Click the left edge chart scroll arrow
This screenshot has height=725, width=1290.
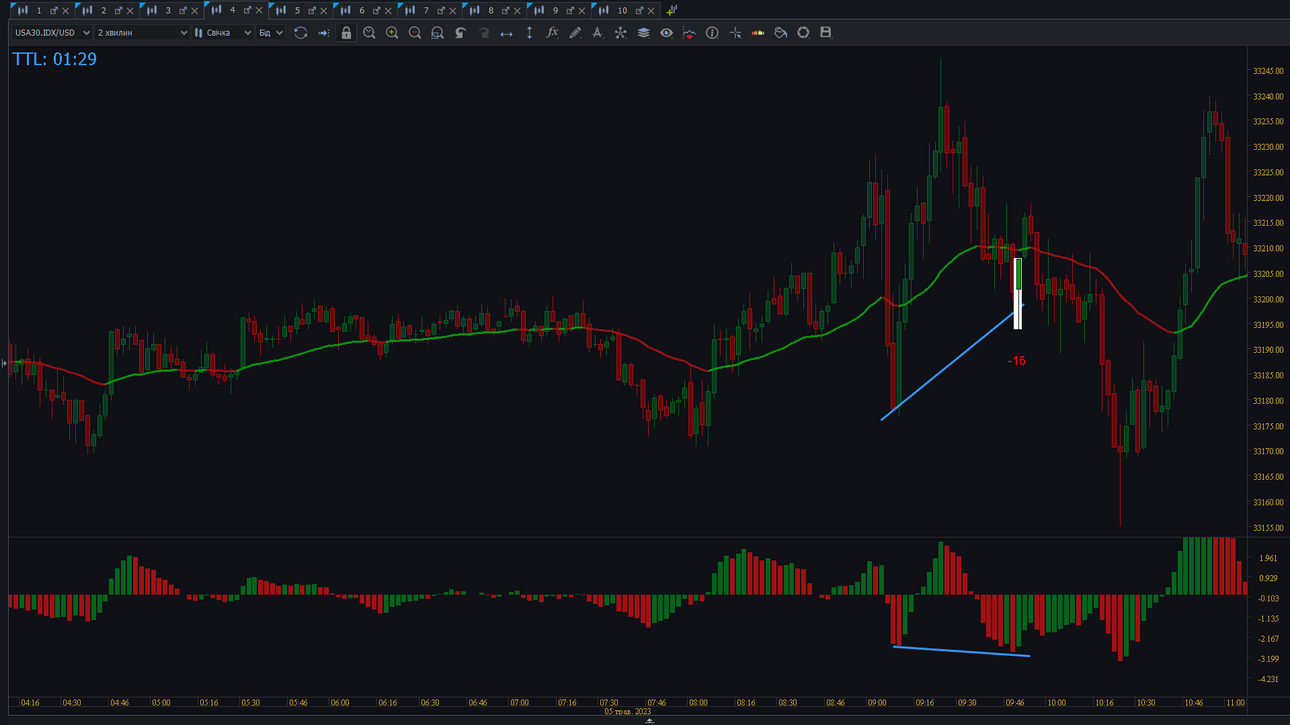coord(4,363)
